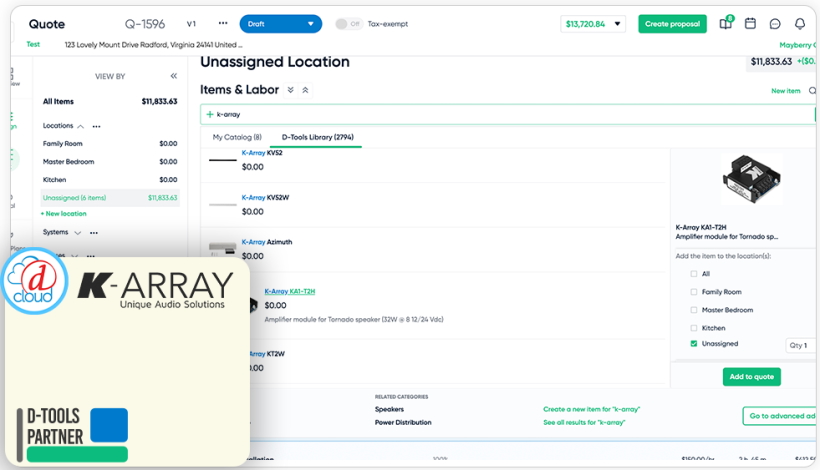This screenshot has width=820, height=470.
Task: Open the K-Array KA1-T2H product link
Action: pyautogui.click(x=290, y=291)
